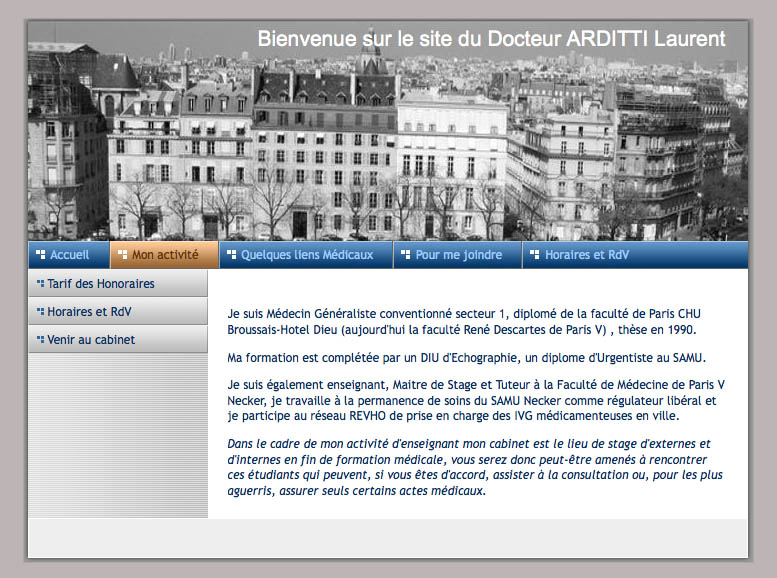This screenshot has height=578, width=777.
Task: Open the Quelques liens Médicaux menu text
Action: (307, 255)
